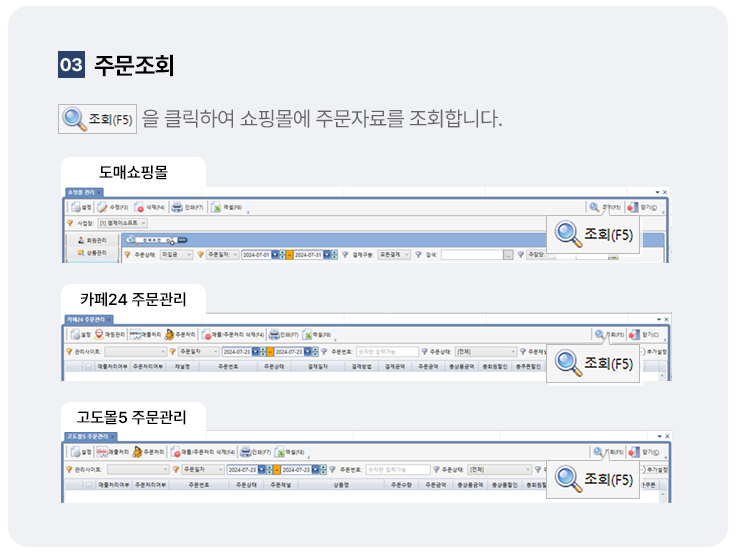Click 주문처리 icon in 카페24 주문관리
Image resolution: width=737 pixels, height=557 pixels.
tap(169, 335)
